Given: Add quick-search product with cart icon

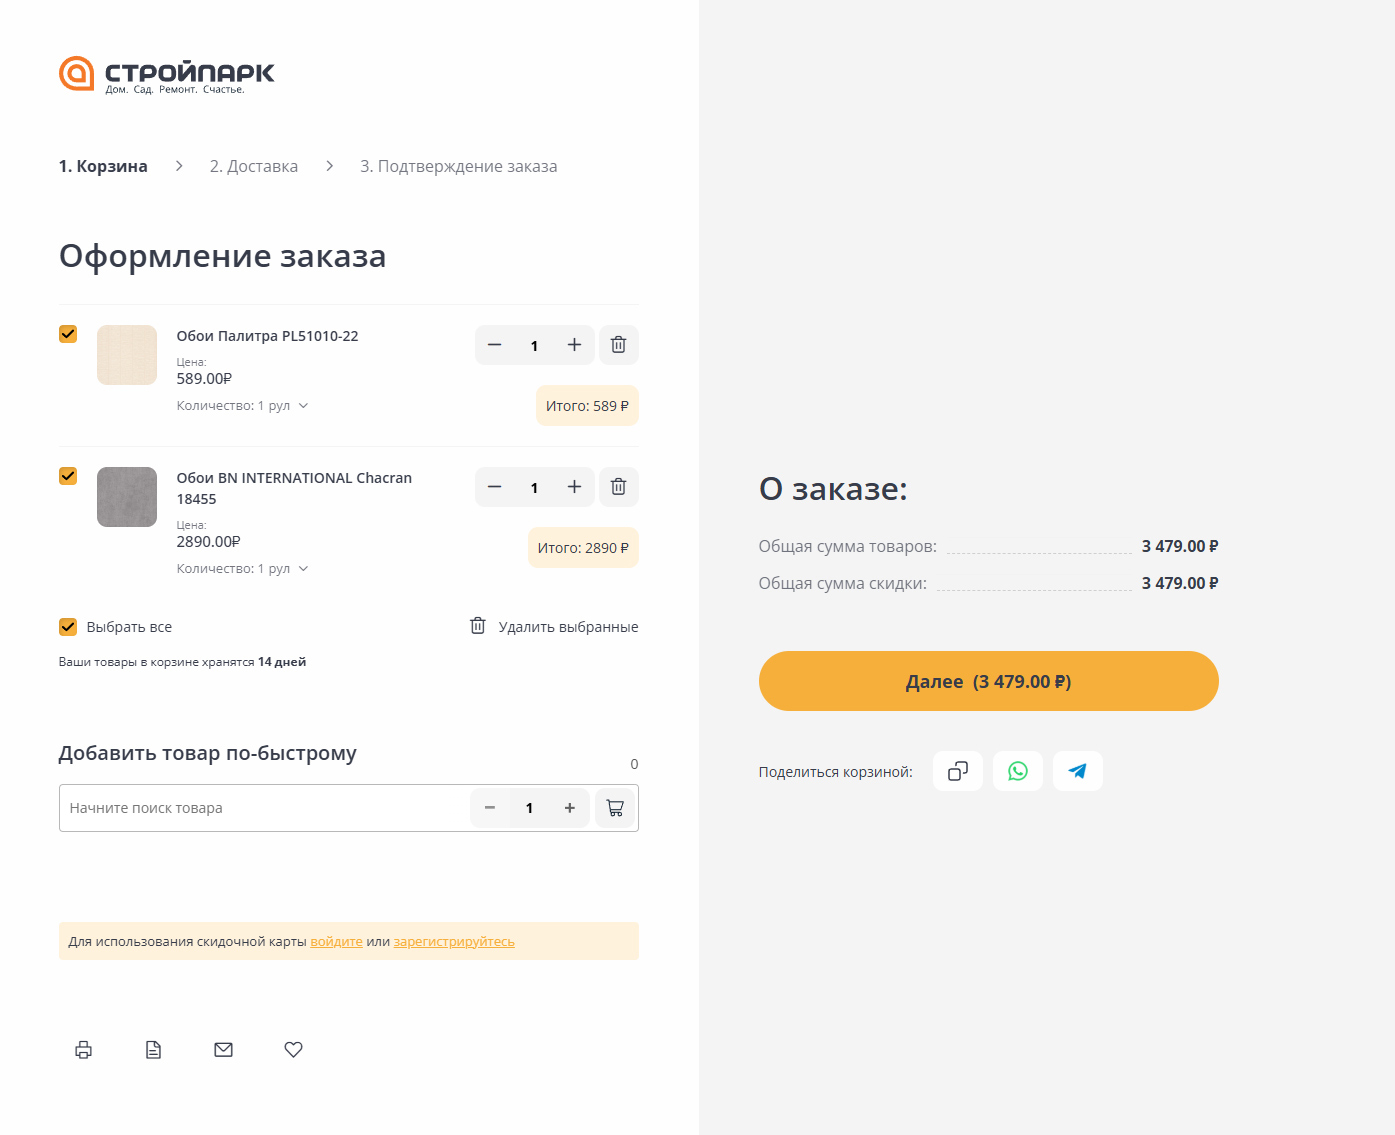Looking at the screenshot, I should [615, 808].
